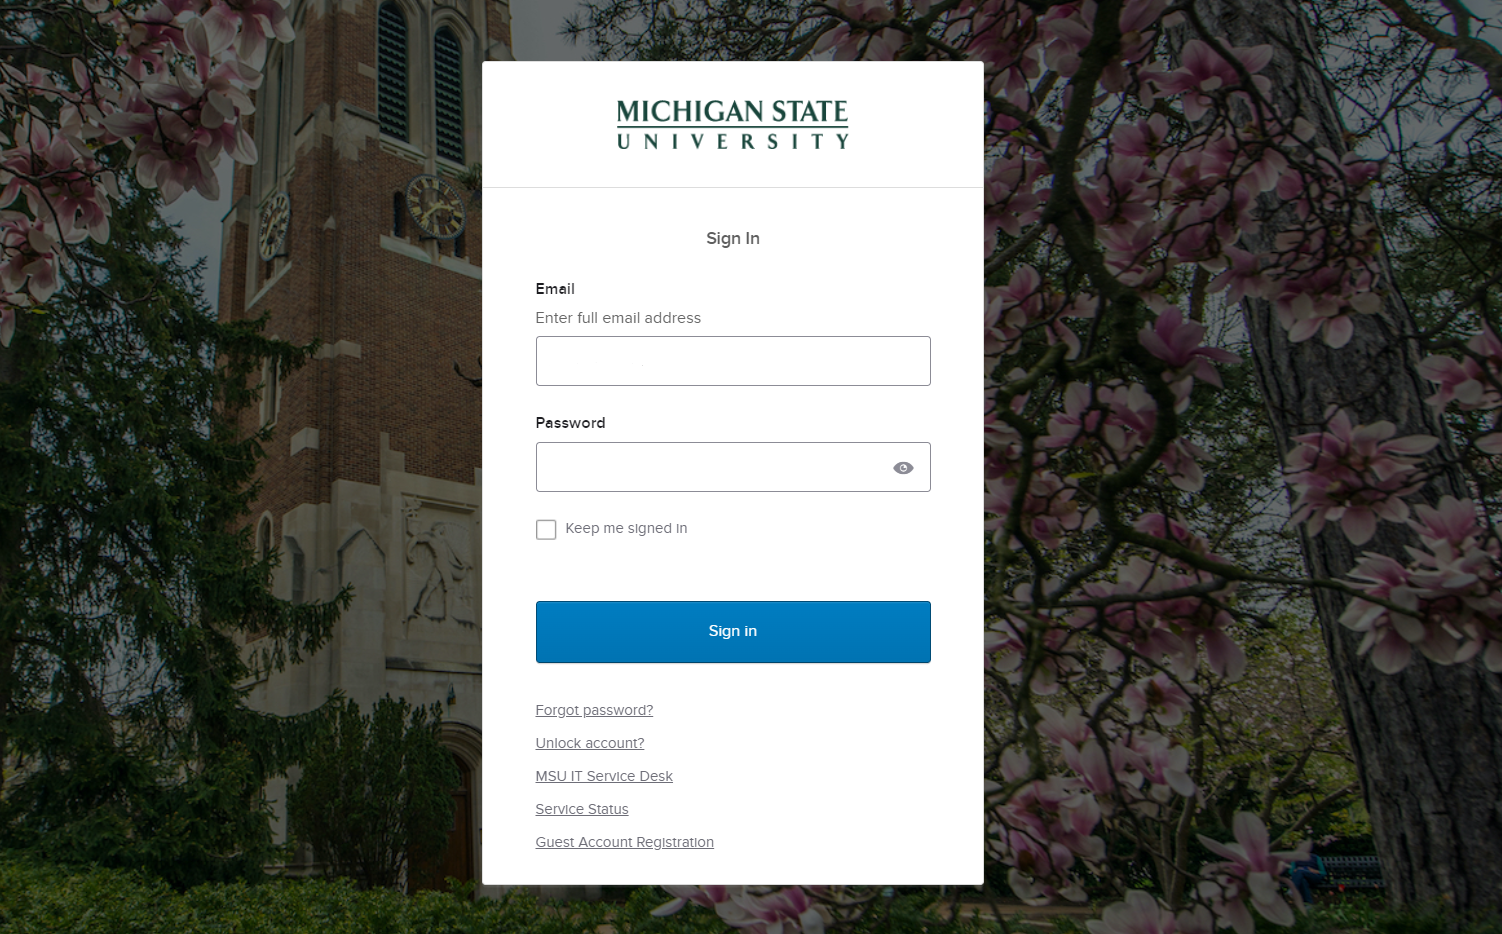
Task: Go to the Service Status dashboard
Action: [581, 809]
